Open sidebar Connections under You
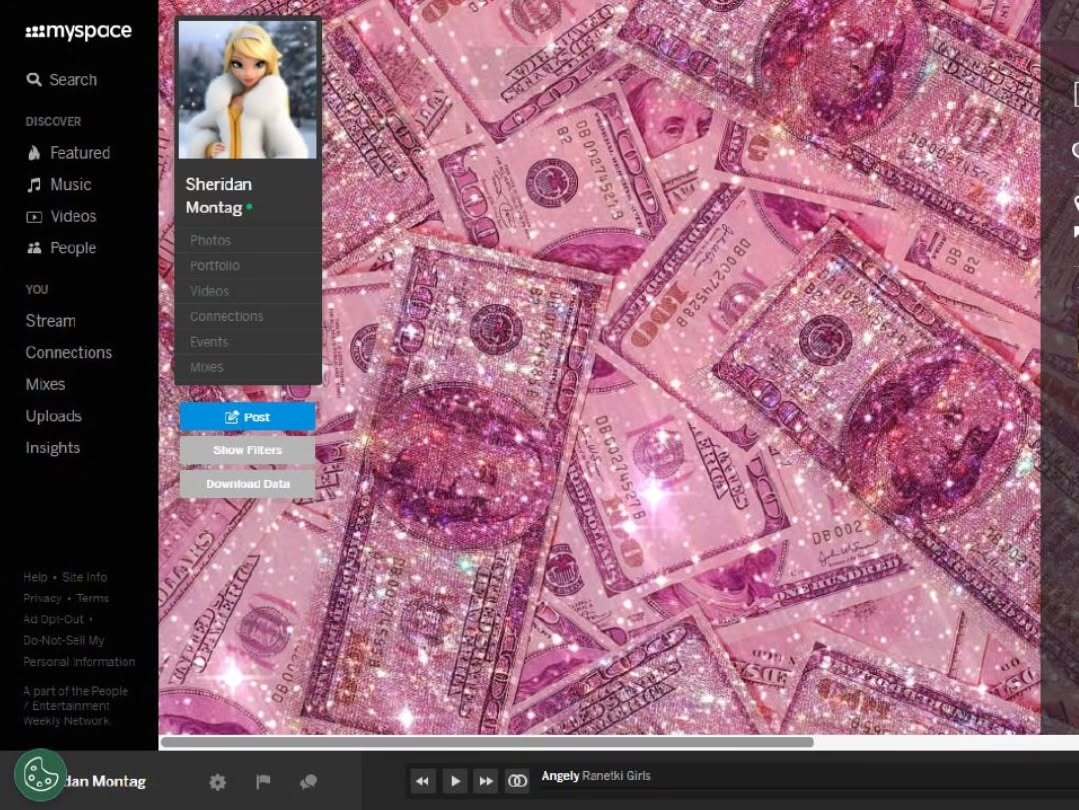Screen dimensions: 1079x810 [68, 352]
